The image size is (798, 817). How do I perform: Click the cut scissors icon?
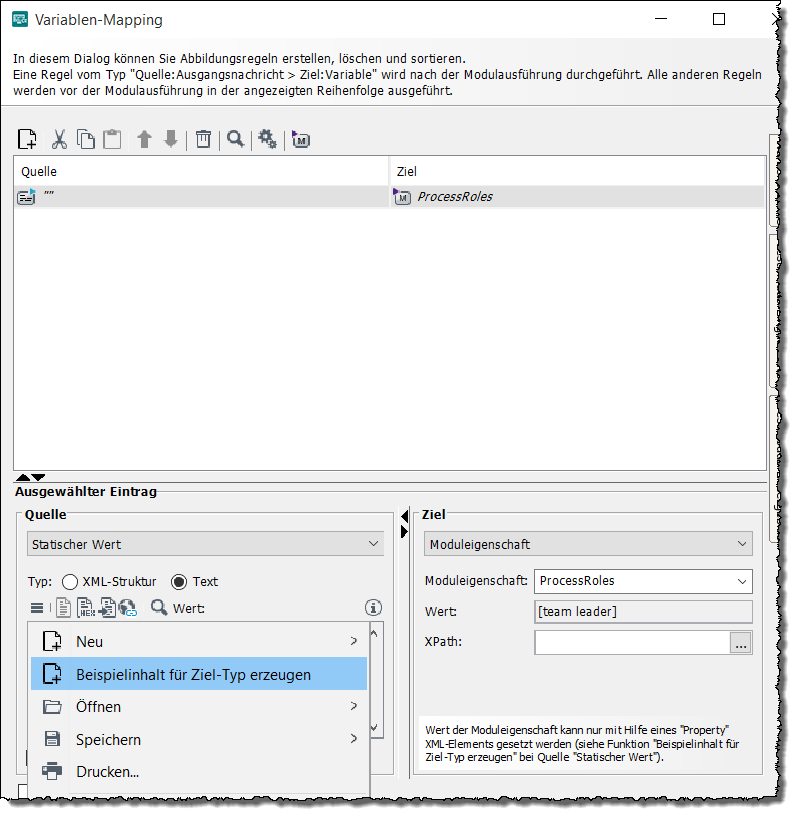pyautogui.click(x=59, y=140)
